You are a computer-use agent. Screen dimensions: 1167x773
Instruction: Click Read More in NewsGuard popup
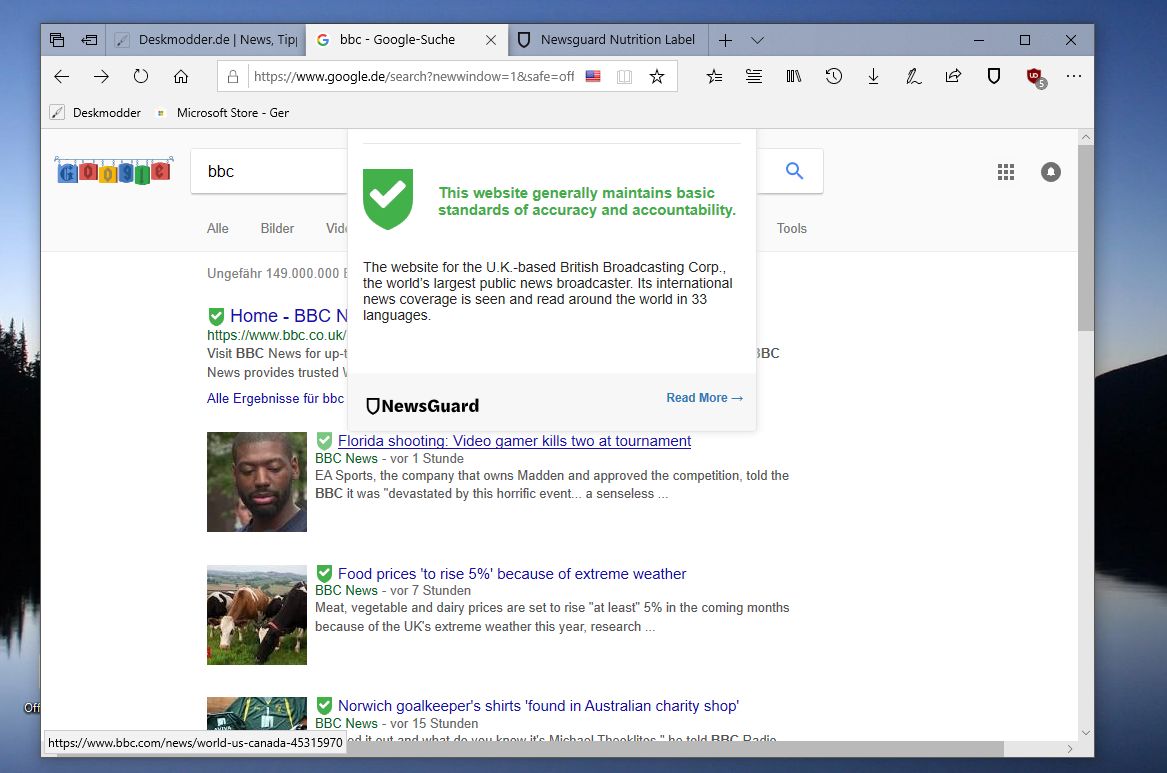point(704,398)
